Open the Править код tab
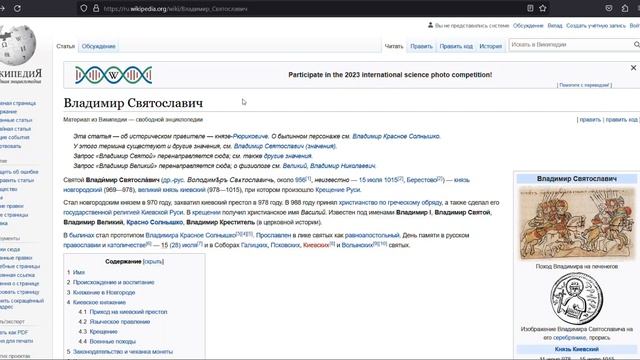640x360 pixels. tap(456, 46)
